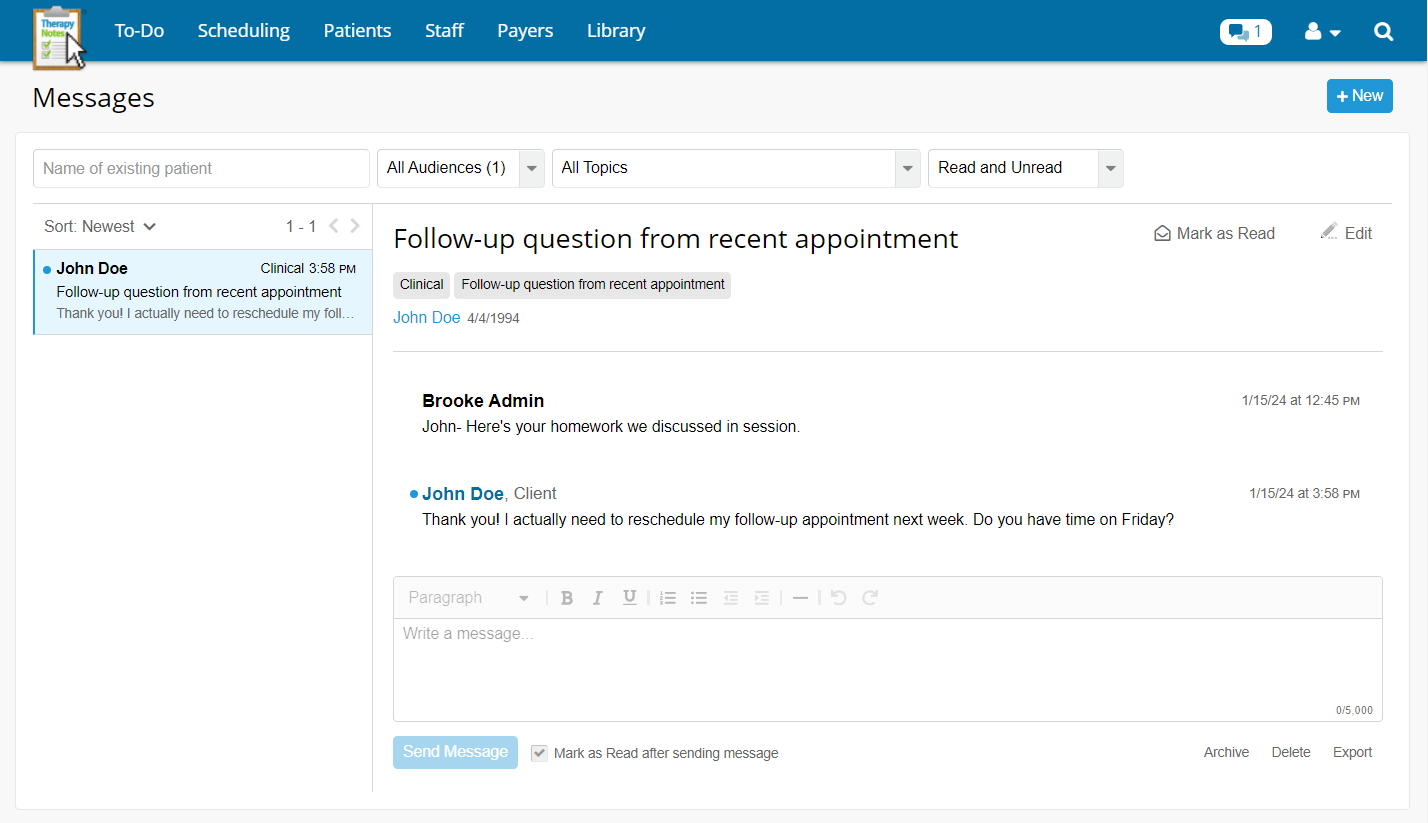Click the Messages page heading
The height and width of the screenshot is (823, 1428).
point(93,98)
